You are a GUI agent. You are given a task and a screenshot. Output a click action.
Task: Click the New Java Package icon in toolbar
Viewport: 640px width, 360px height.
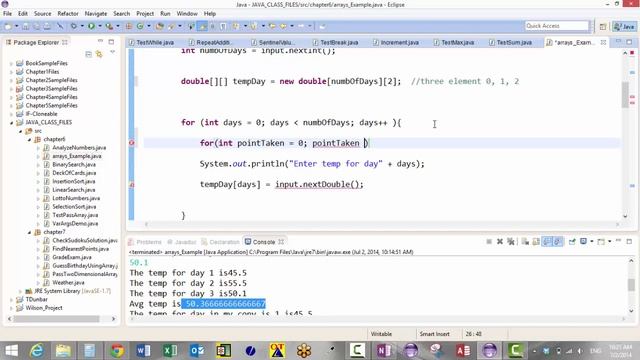point(129,26)
